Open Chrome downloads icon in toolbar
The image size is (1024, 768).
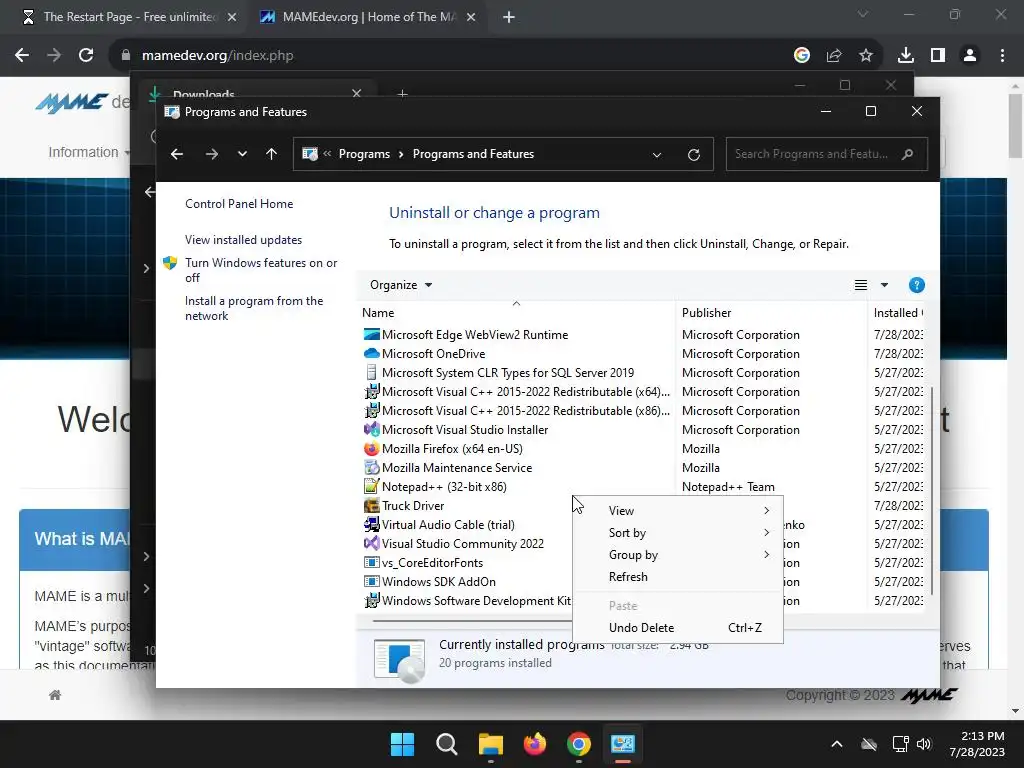pyautogui.click(x=905, y=56)
